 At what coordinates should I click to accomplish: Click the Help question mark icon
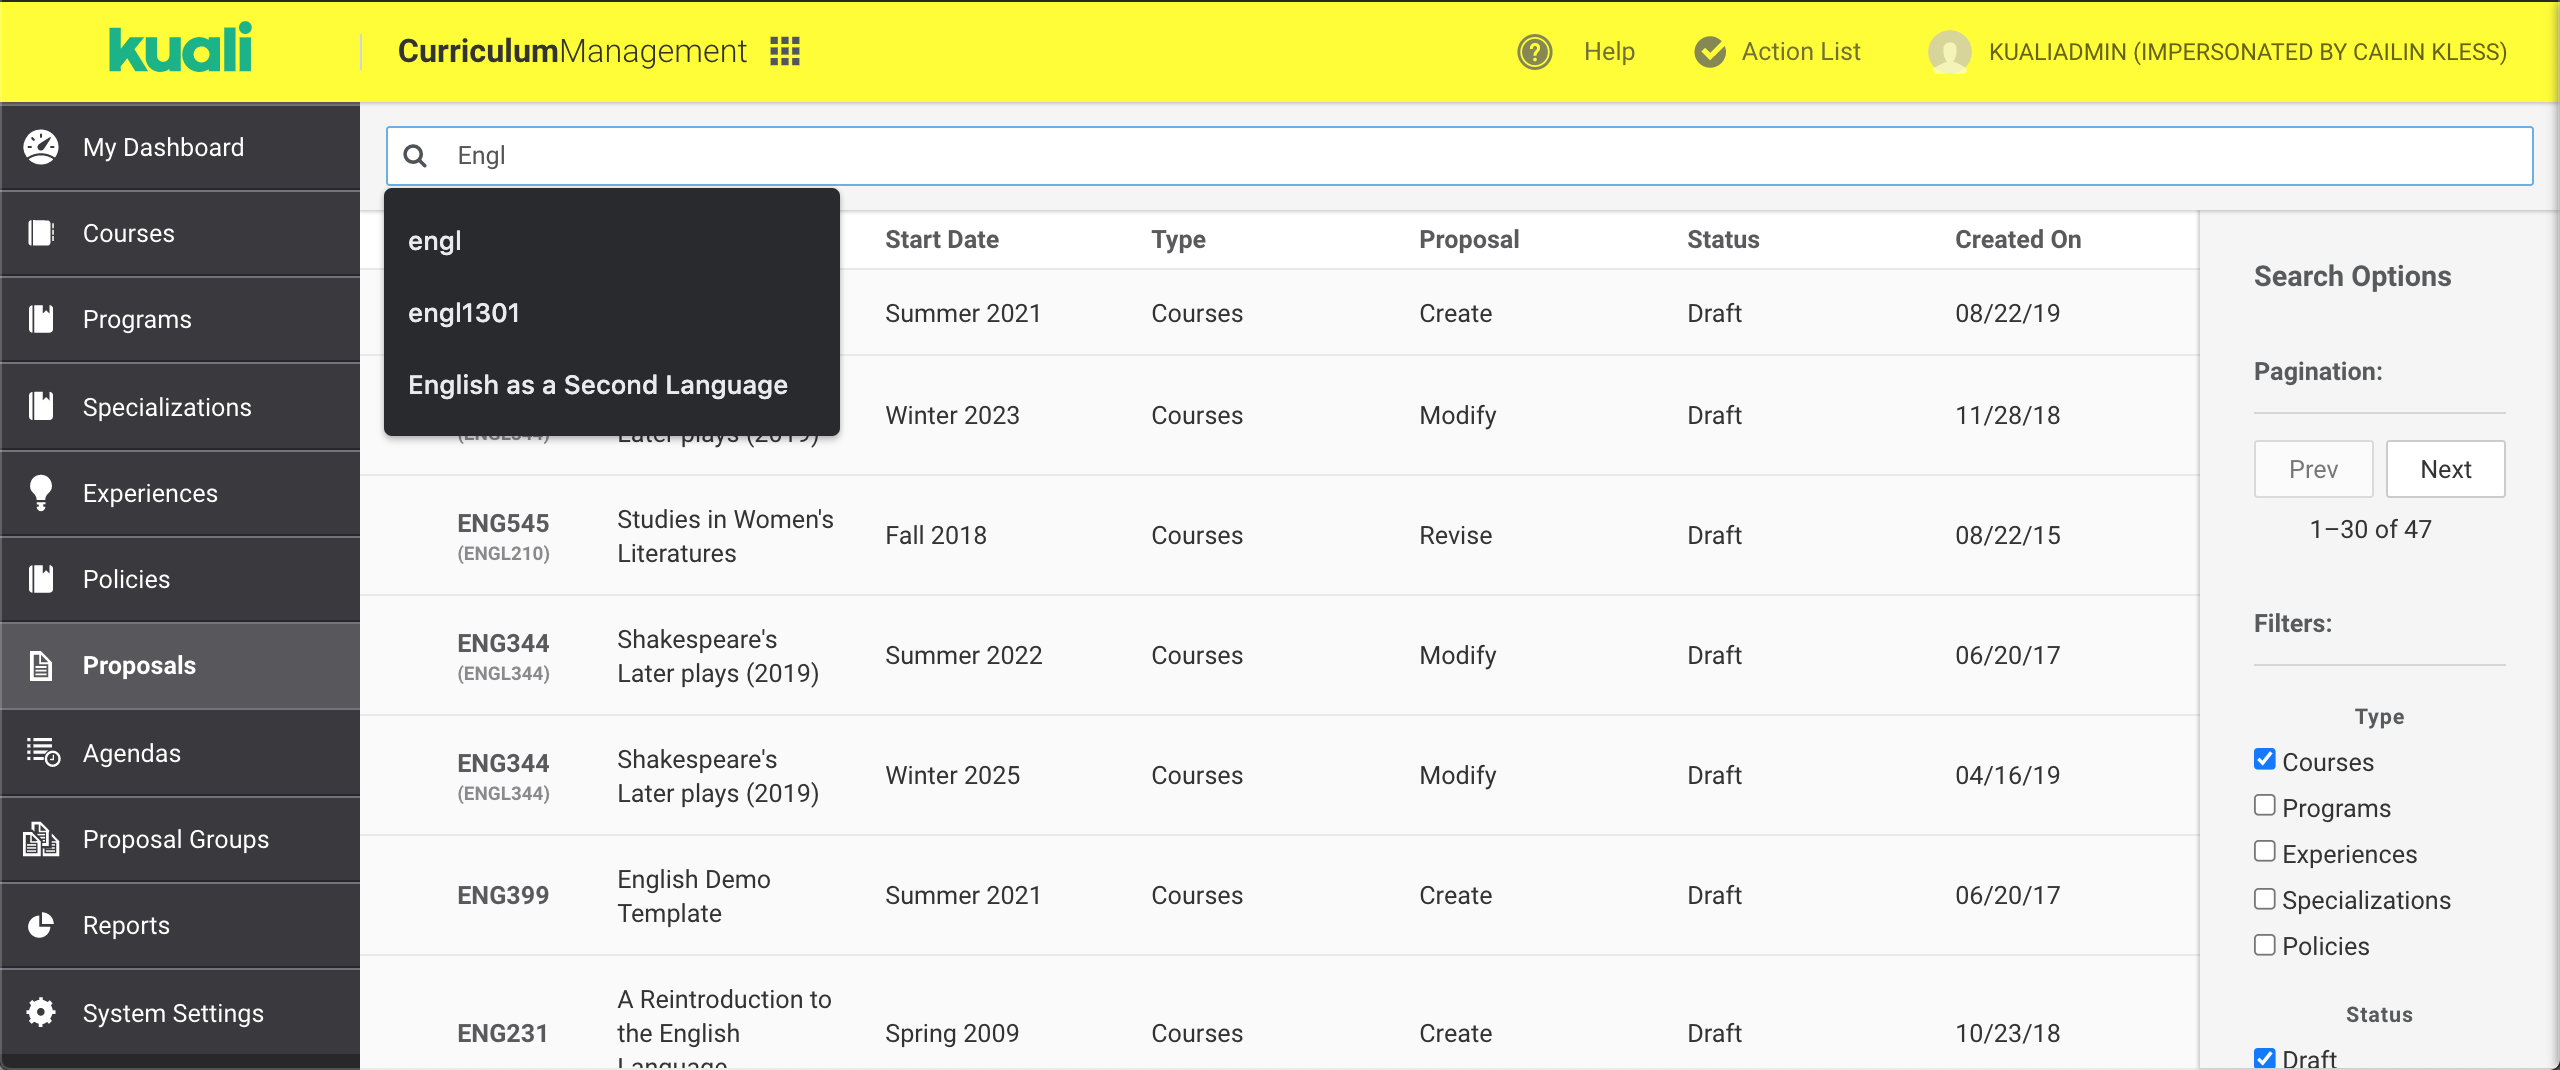(1534, 51)
